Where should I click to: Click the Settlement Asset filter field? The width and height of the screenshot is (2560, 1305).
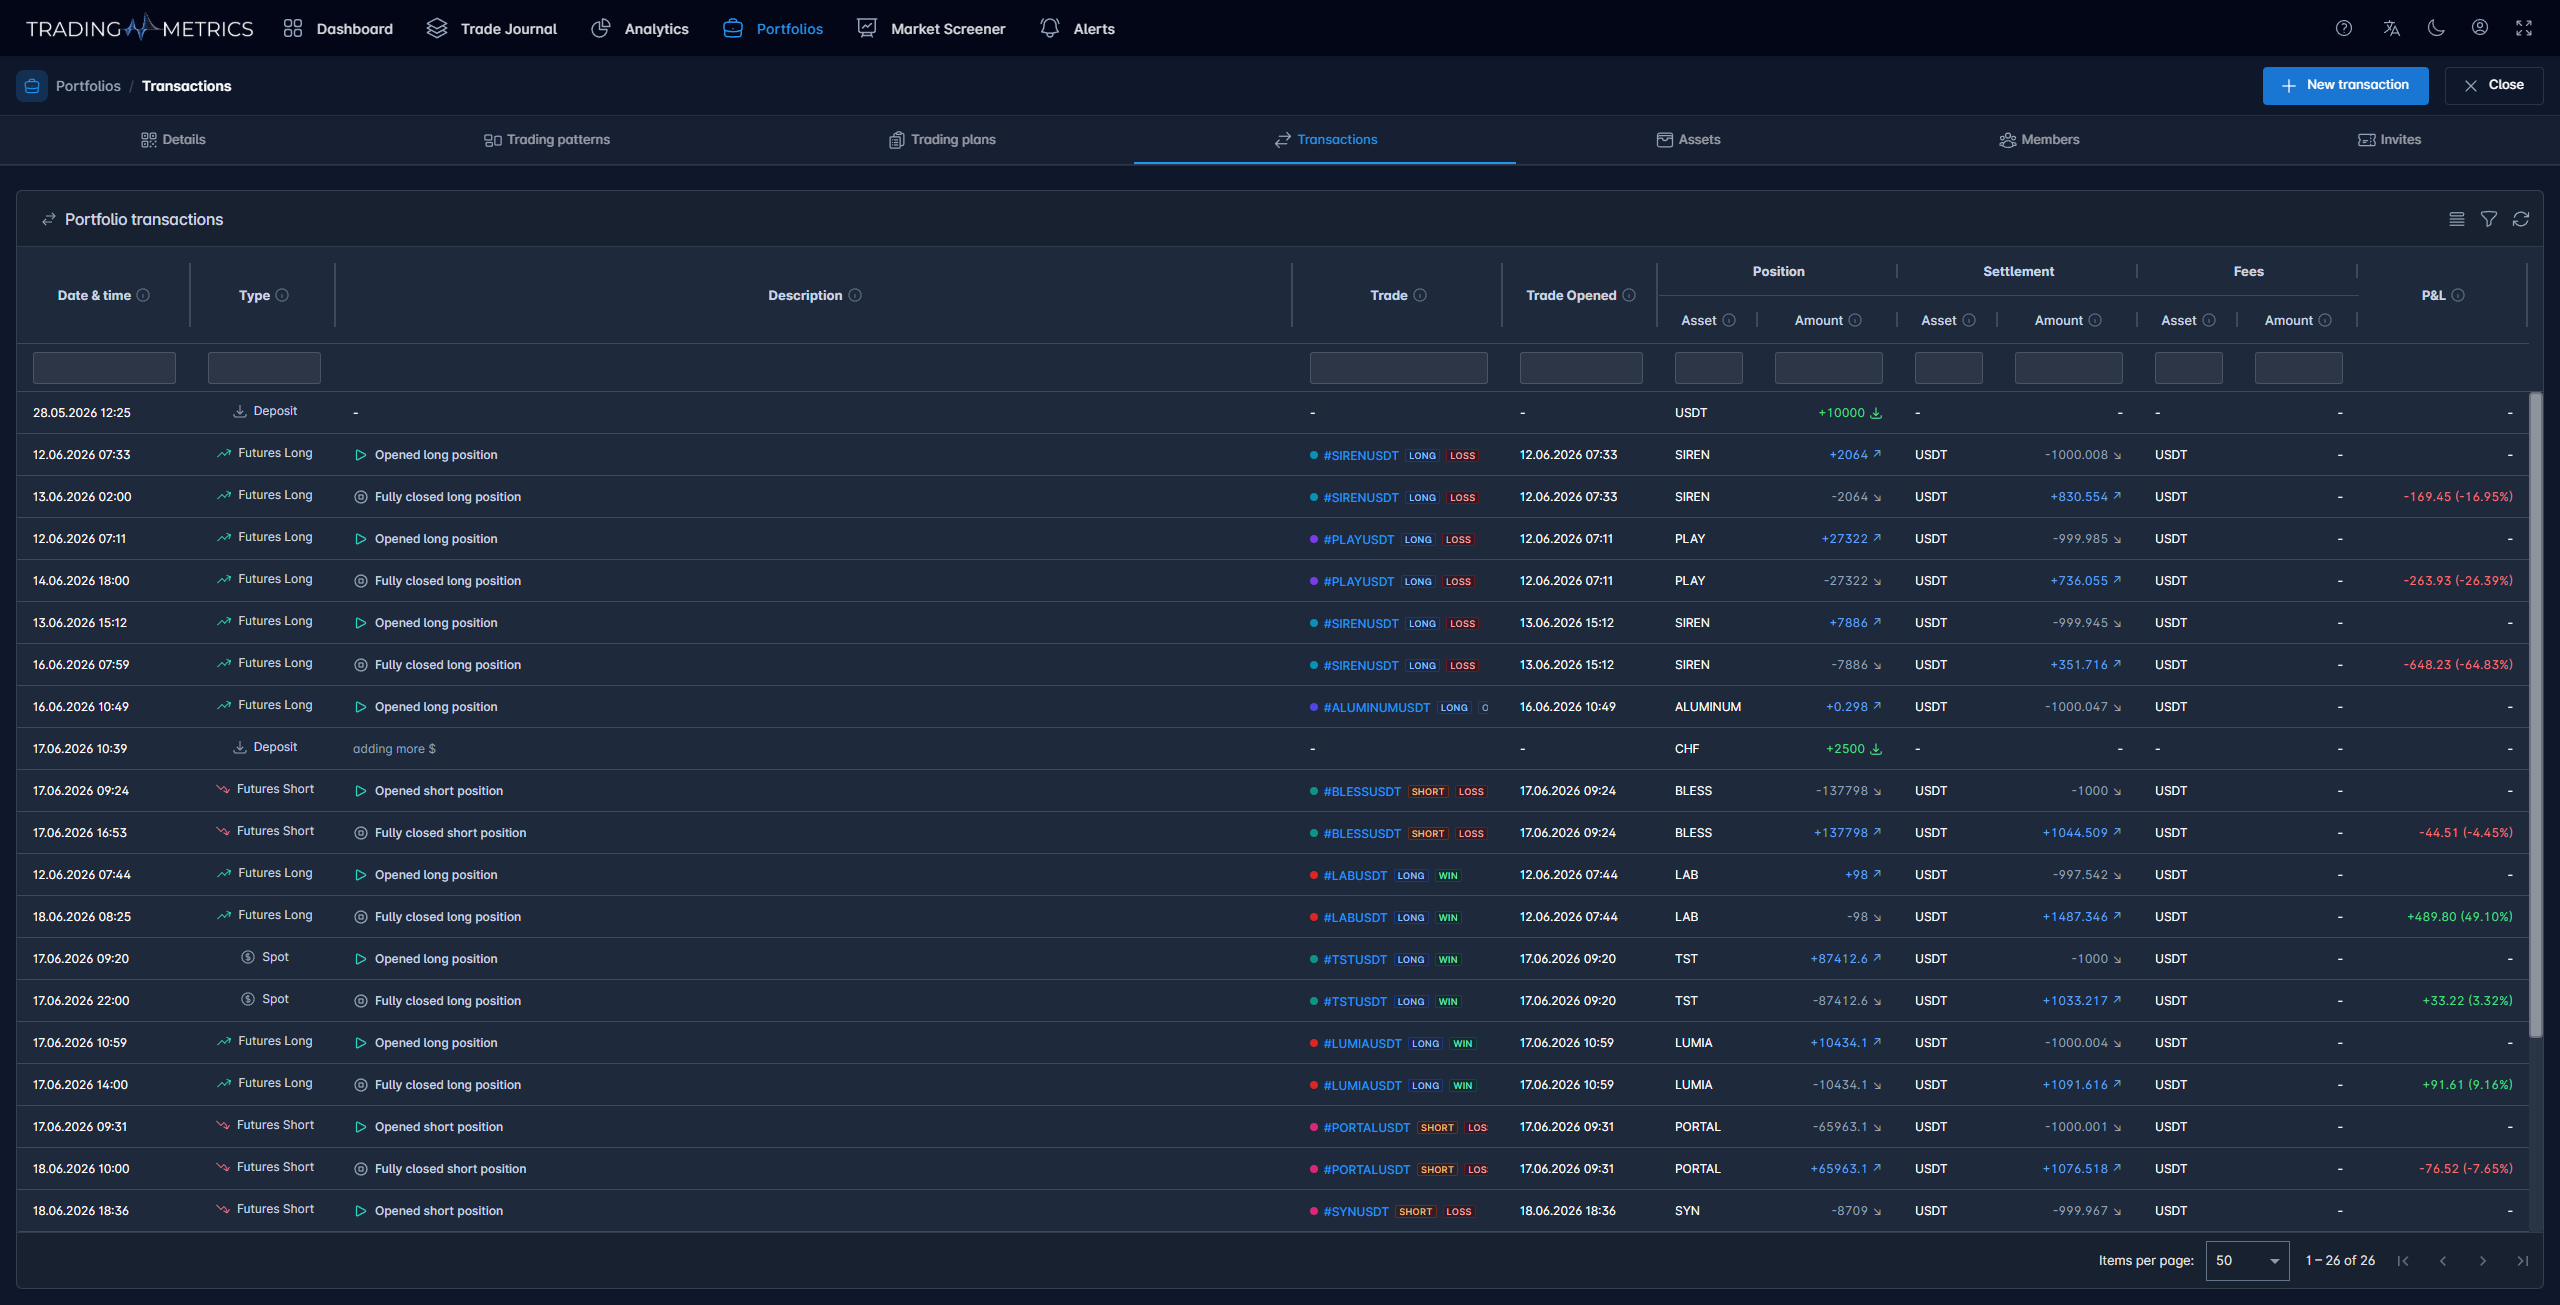(x=1948, y=368)
